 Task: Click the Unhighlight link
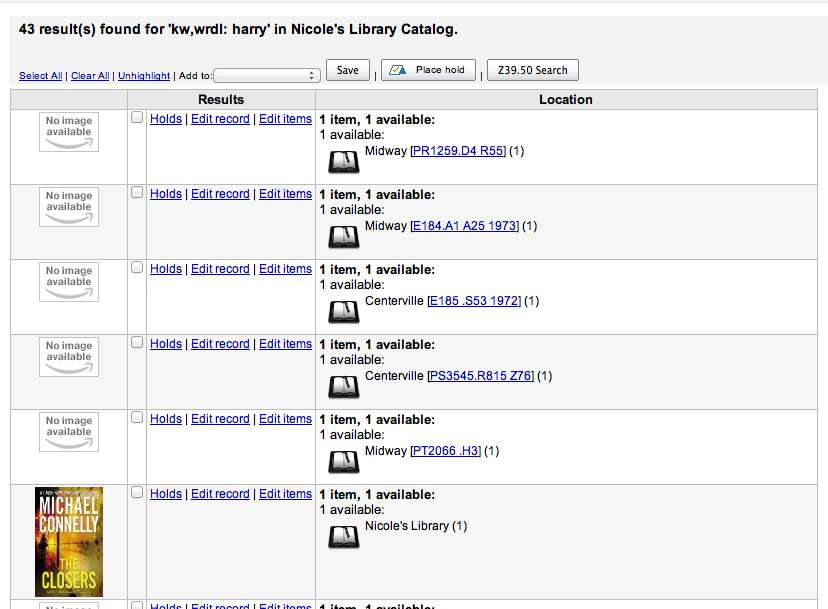[x=144, y=76]
